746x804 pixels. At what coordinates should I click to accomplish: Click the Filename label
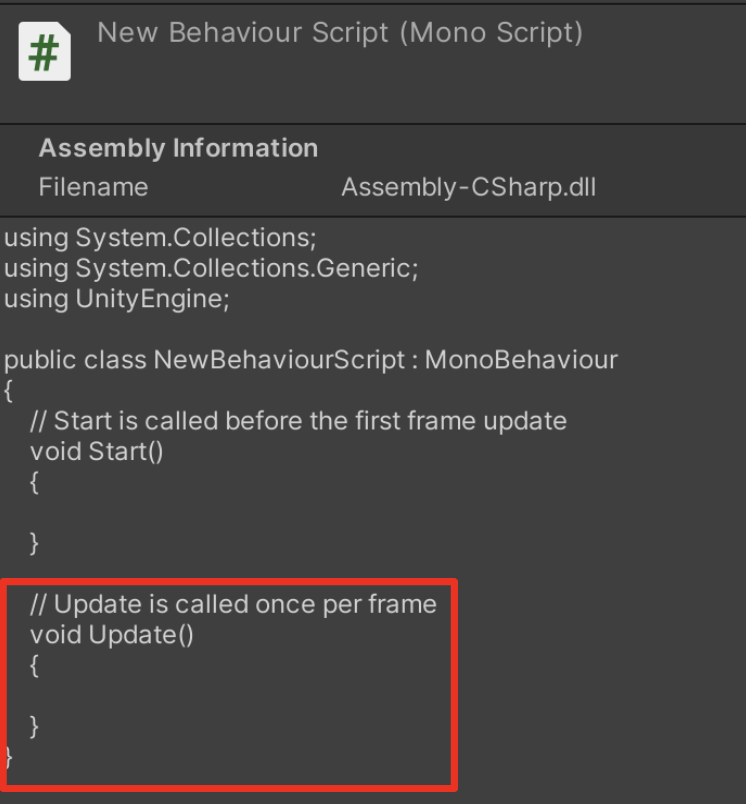tap(93, 187)
